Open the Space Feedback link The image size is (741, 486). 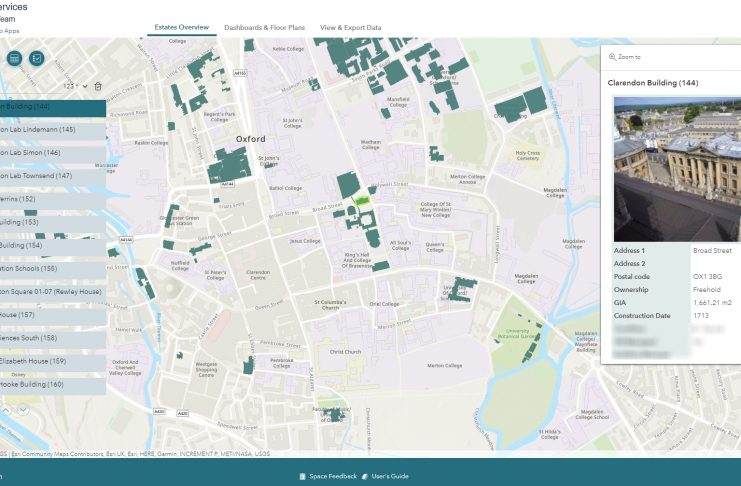[x=331, y=476]
